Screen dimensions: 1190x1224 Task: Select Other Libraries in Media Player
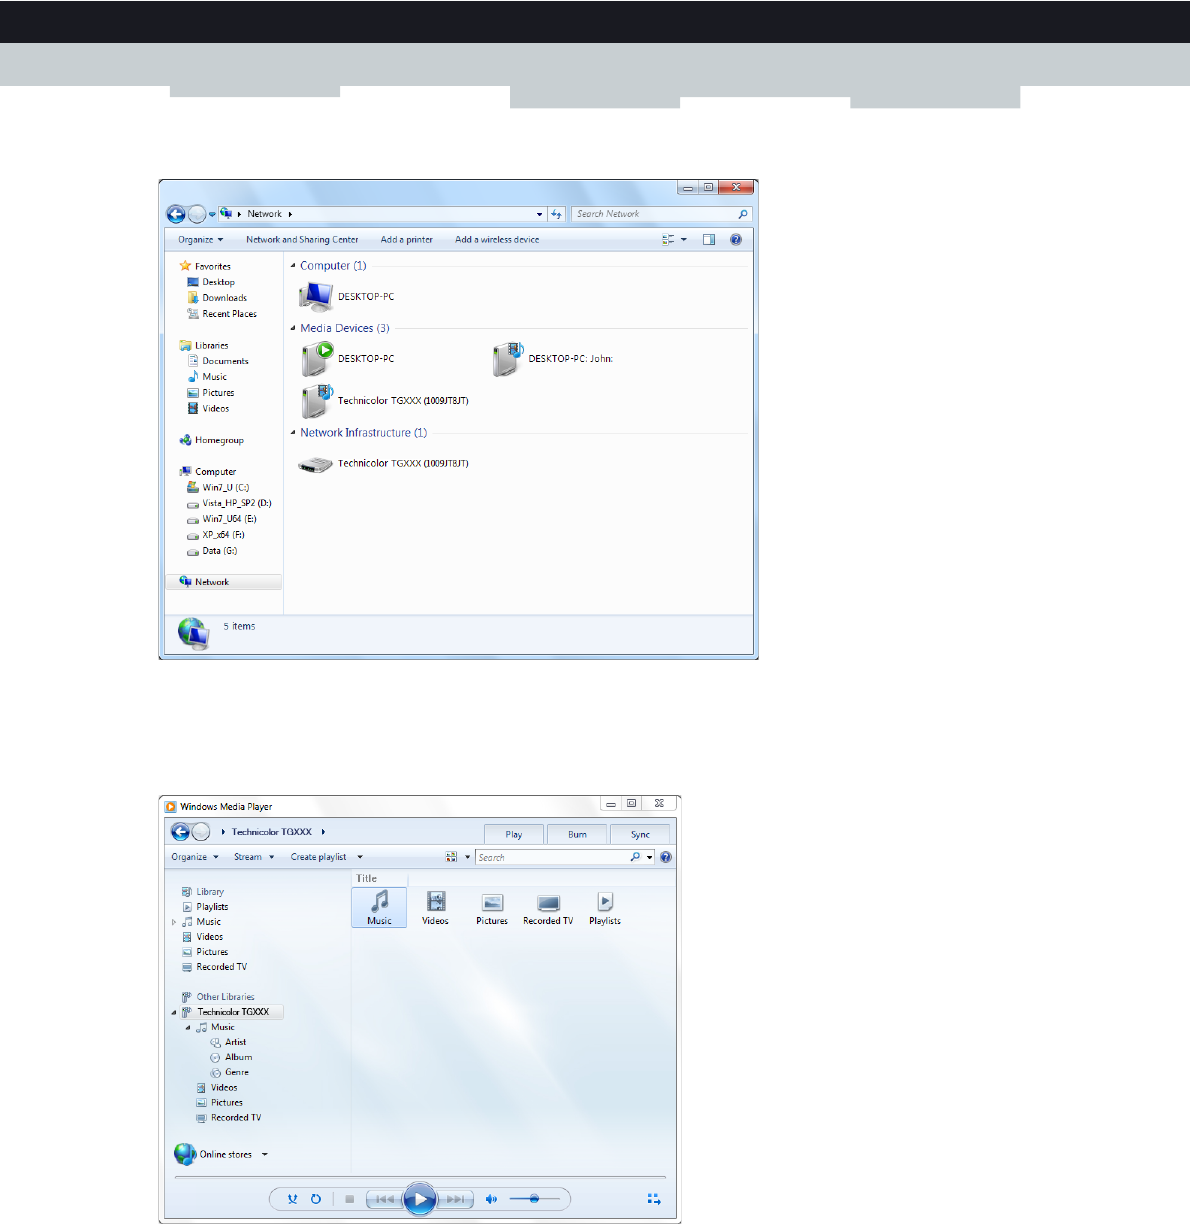(x=218, y=997)
